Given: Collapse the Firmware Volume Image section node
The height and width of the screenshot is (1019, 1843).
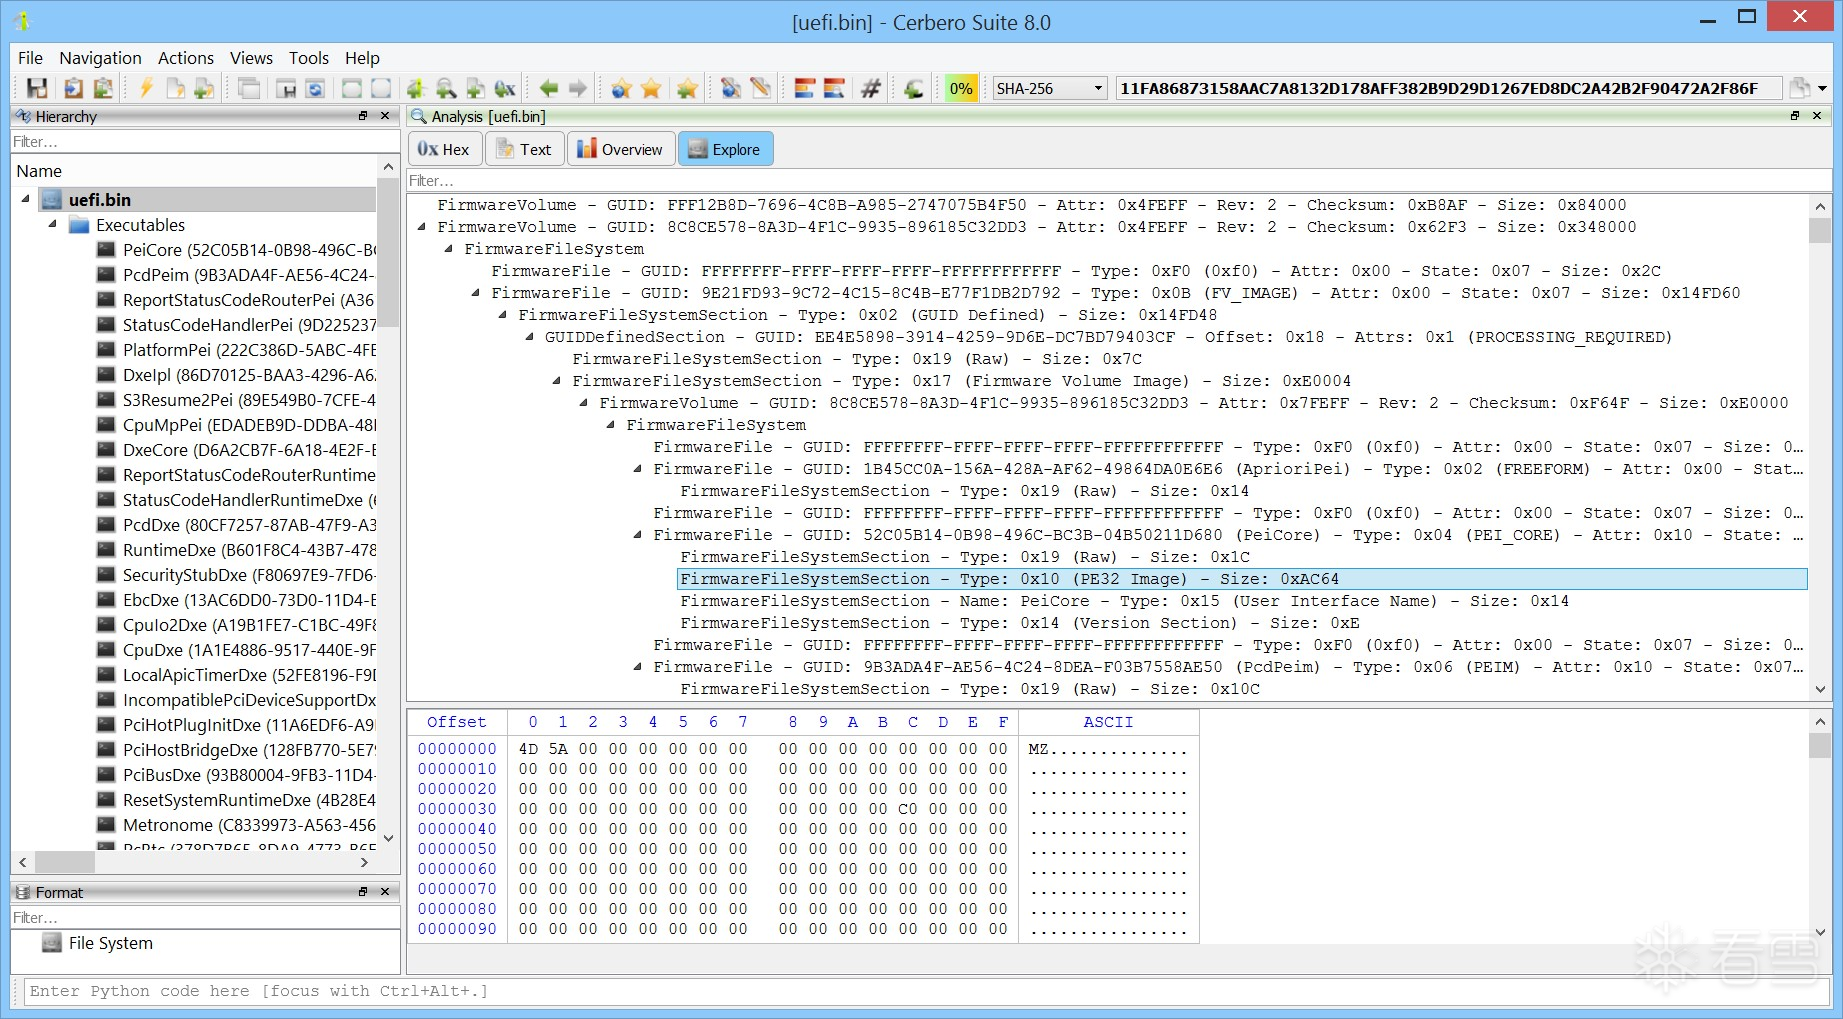Looking at the screenshot, I should (x=556, y=381).
